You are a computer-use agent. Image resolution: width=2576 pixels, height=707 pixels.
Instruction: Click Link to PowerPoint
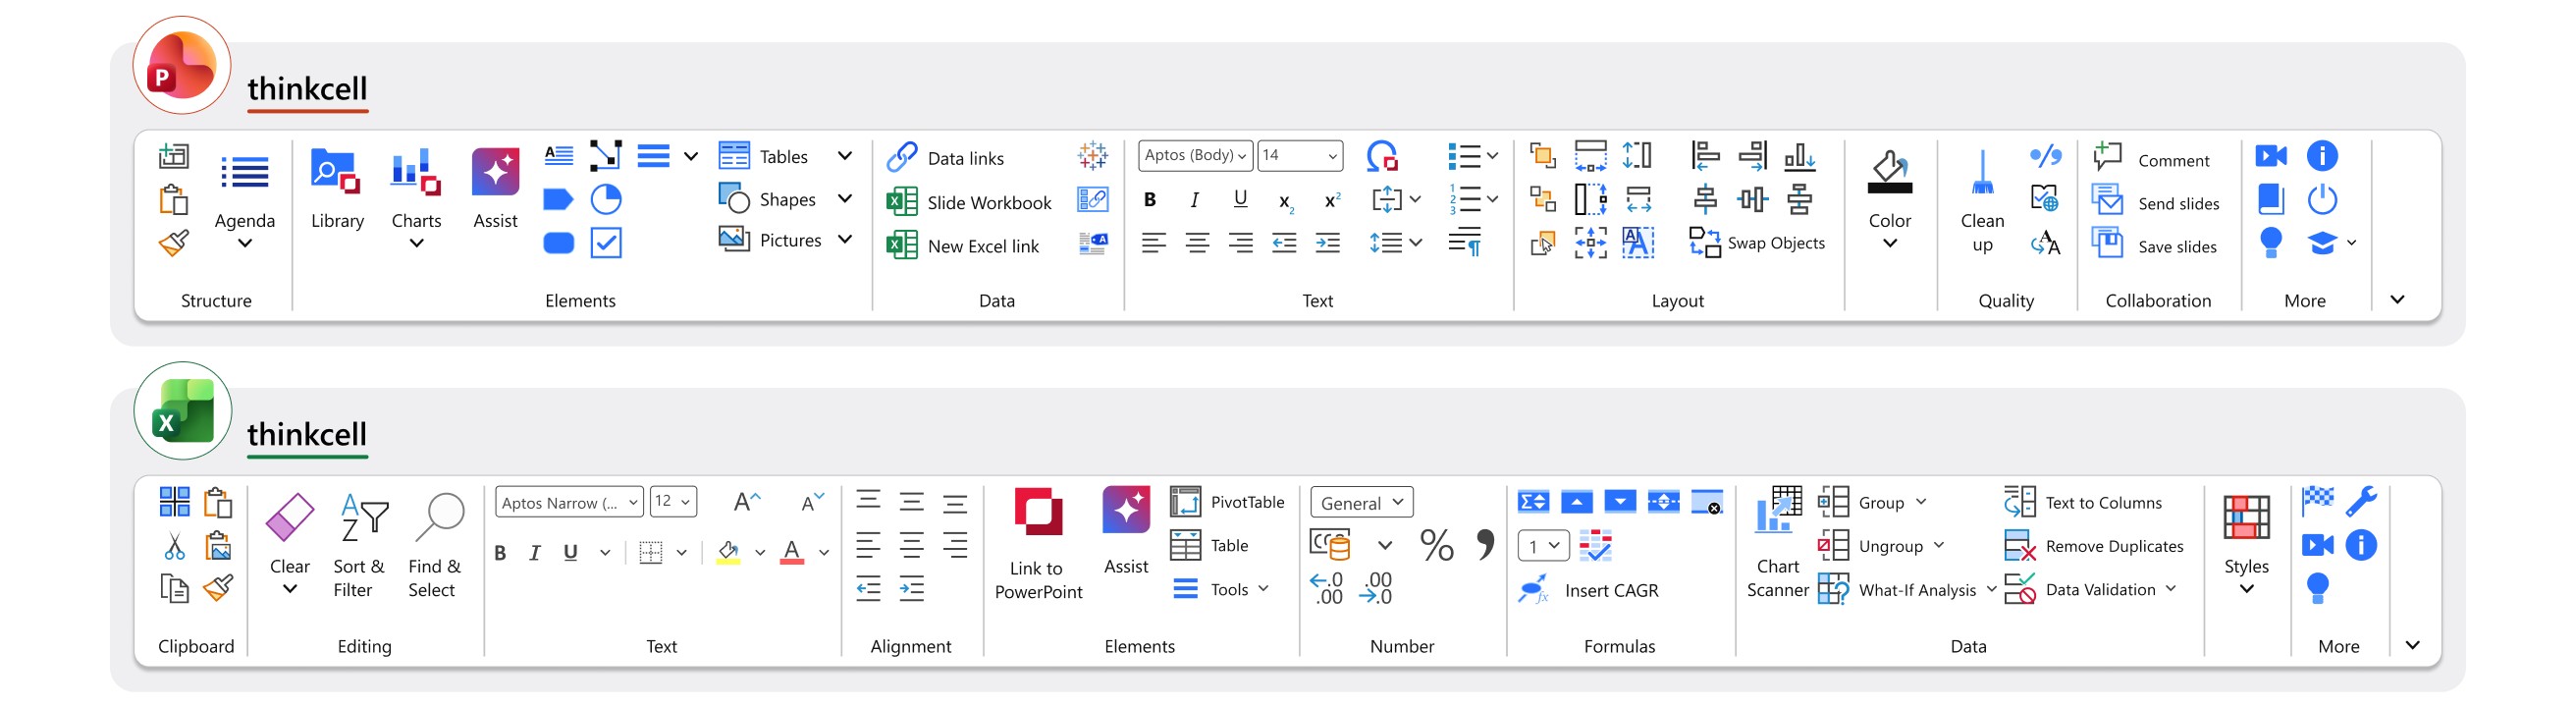pos(1038,543)
